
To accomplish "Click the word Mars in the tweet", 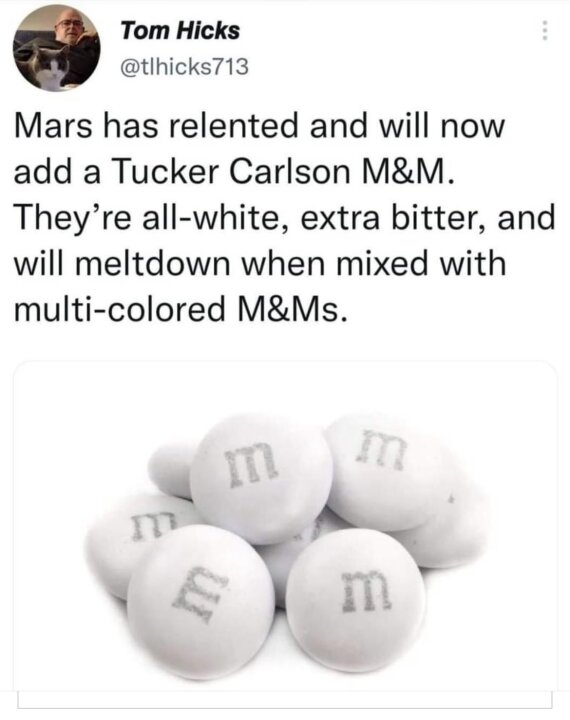I will click(53, 126).
